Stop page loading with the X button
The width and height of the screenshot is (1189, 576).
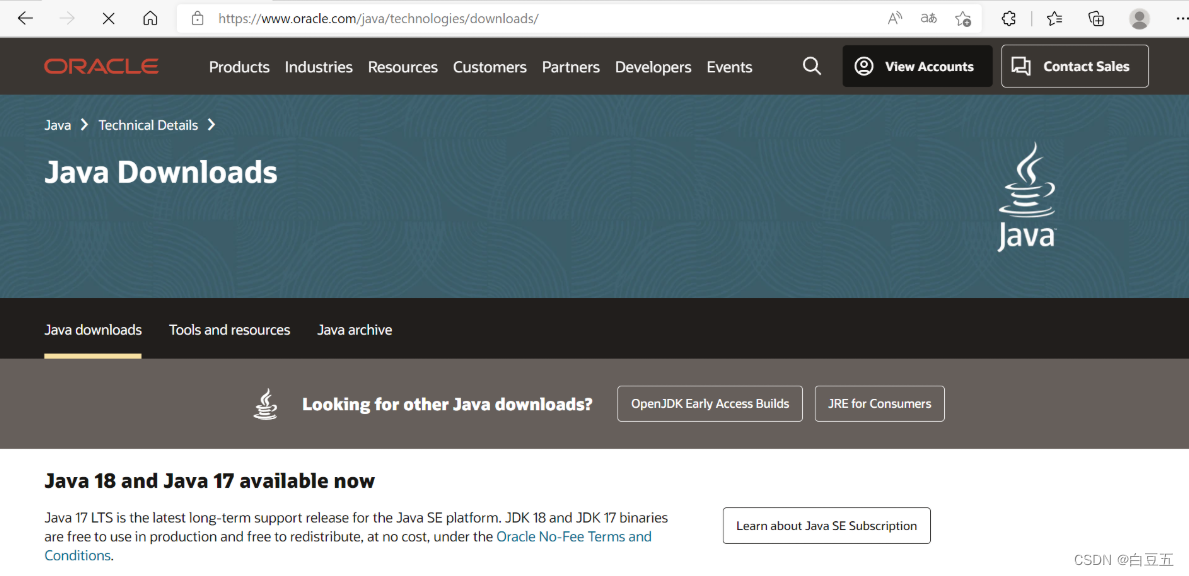point(108,18)
